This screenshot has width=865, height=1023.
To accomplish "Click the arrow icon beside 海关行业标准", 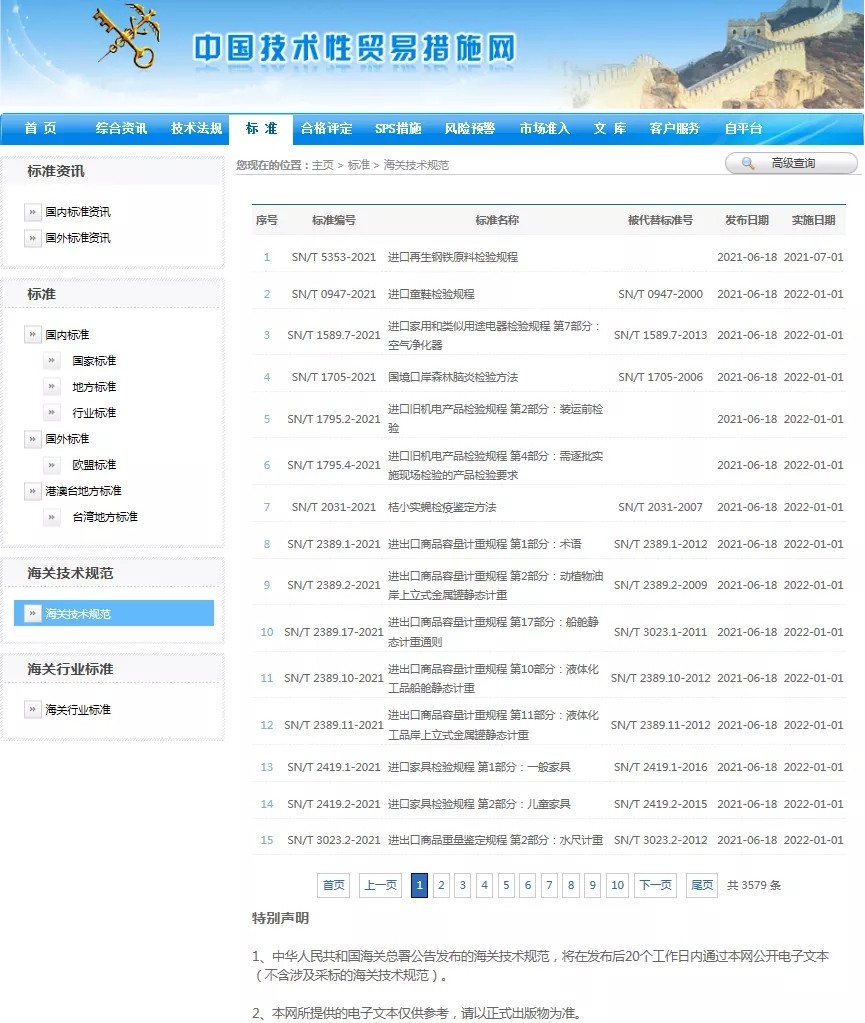I will pyautogui.click(x=35, y=708).
